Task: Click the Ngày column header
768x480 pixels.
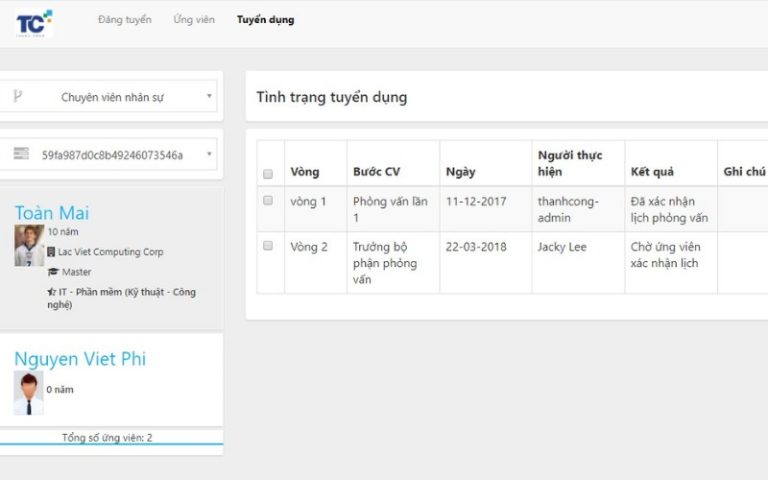Action: coord(460,172)
